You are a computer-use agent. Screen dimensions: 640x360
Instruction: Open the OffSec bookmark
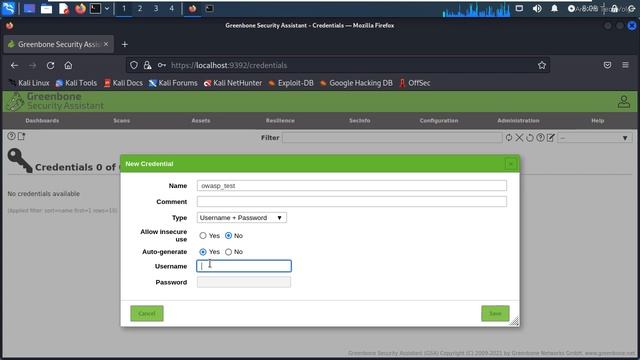coord(415,83)
